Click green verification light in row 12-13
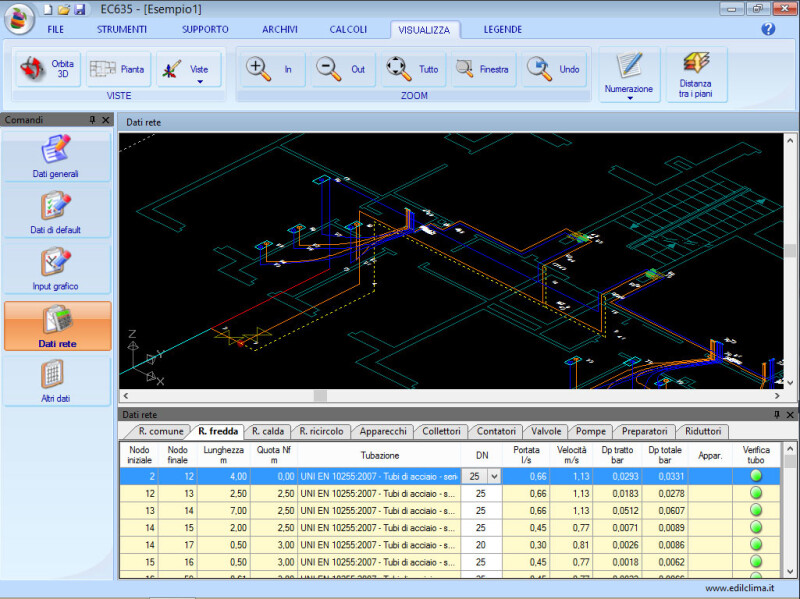 pyautogui.click(x=756, y=493)
